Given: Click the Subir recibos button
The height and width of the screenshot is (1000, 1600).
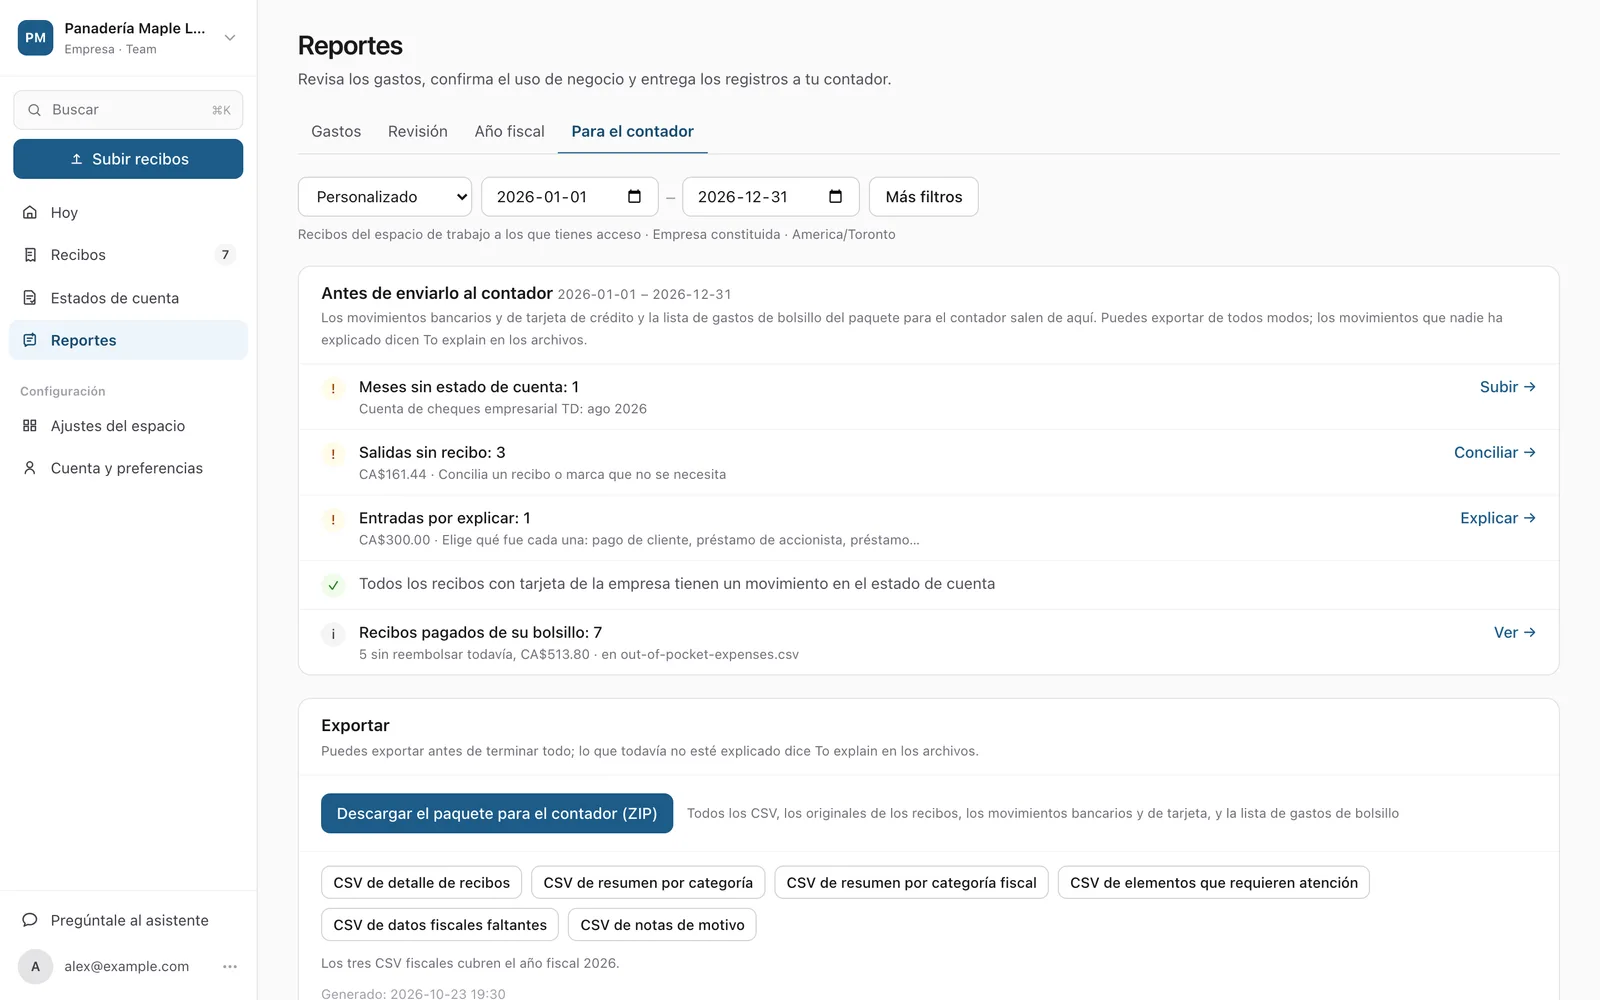Looking at the screenshot, I should [x=128, y=159].
